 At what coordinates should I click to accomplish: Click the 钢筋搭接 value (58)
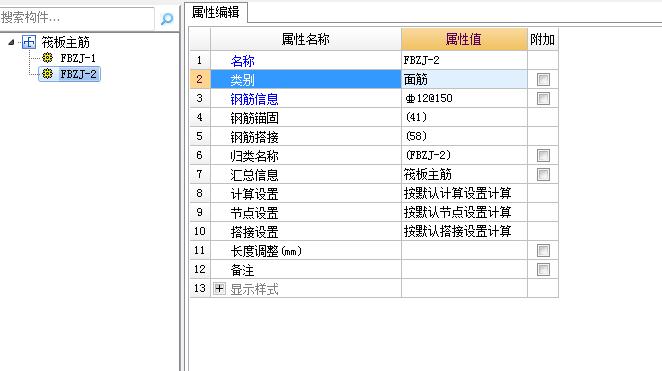pos(464,136)
